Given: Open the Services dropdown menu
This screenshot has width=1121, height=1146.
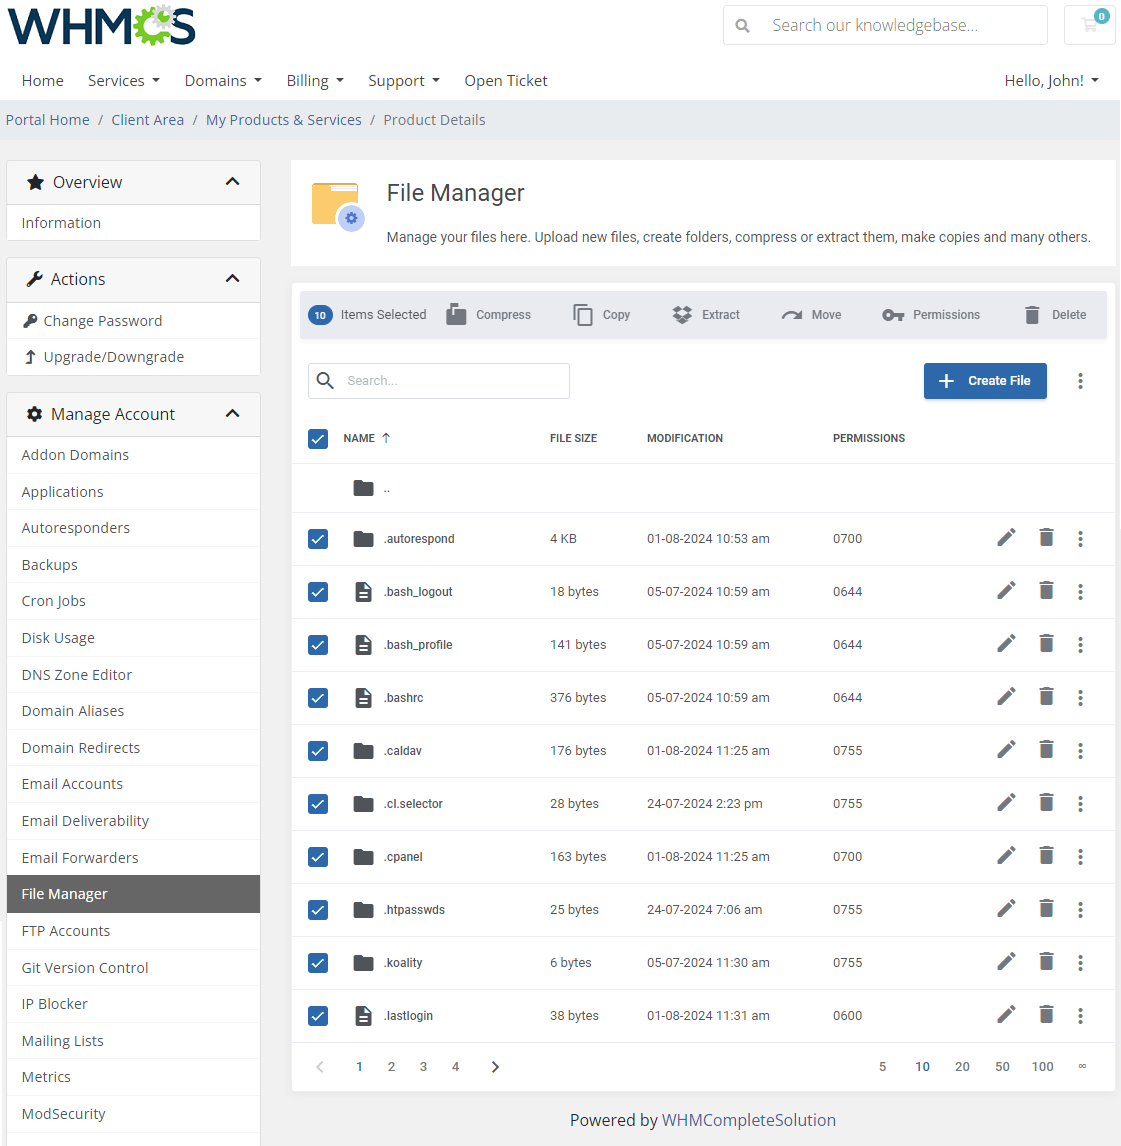Looking at the screenshot, I should point(124,80).
